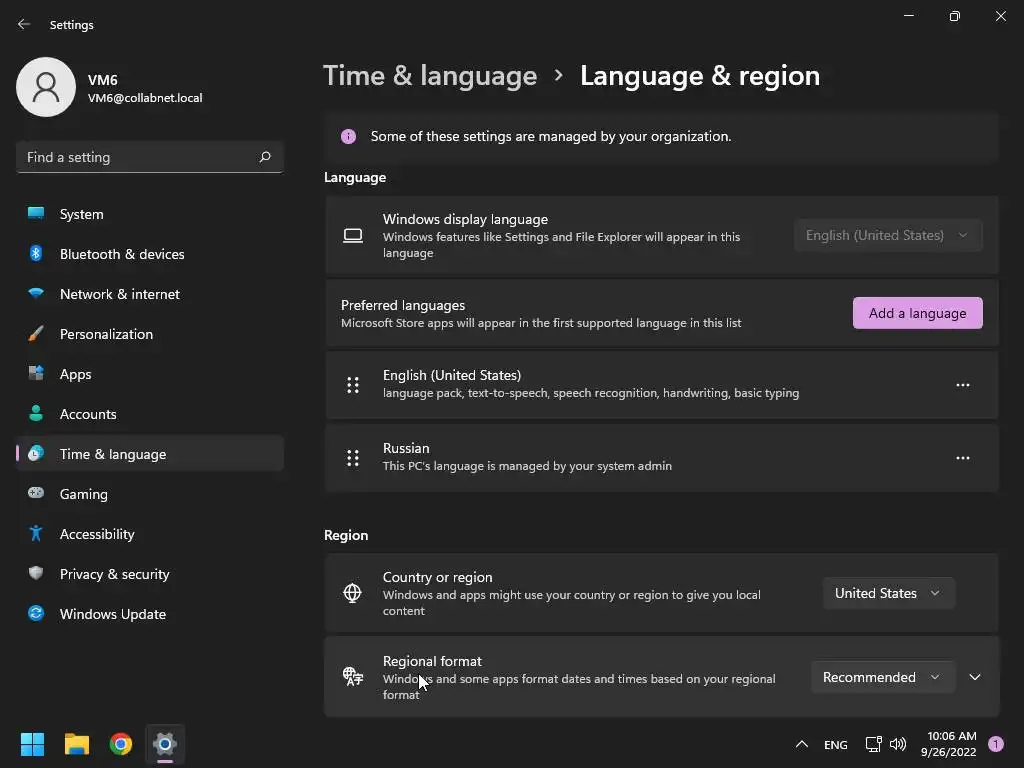Click the network tray icon
The width and height of the screenshot is (1024, 768).
point(873,744)
